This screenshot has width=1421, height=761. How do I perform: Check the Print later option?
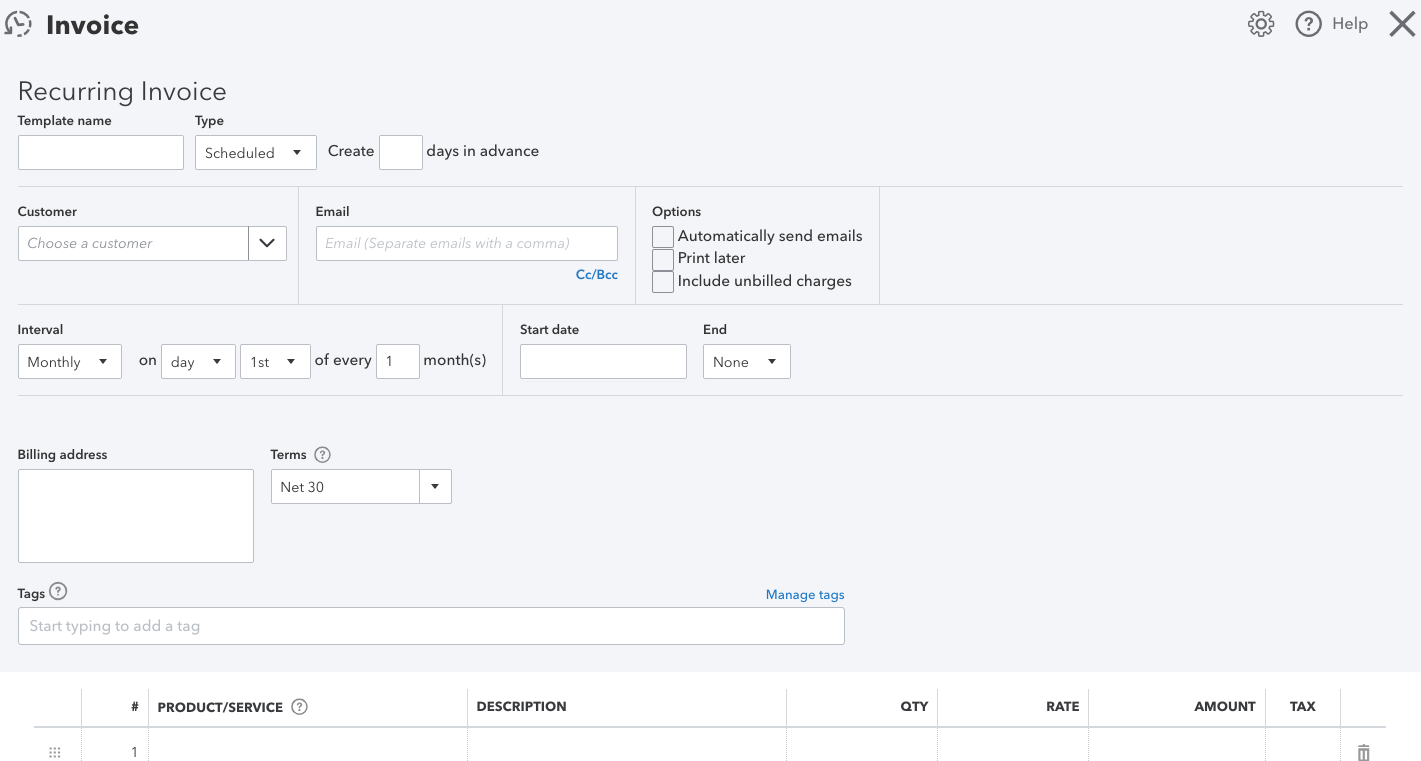point(663,259)
